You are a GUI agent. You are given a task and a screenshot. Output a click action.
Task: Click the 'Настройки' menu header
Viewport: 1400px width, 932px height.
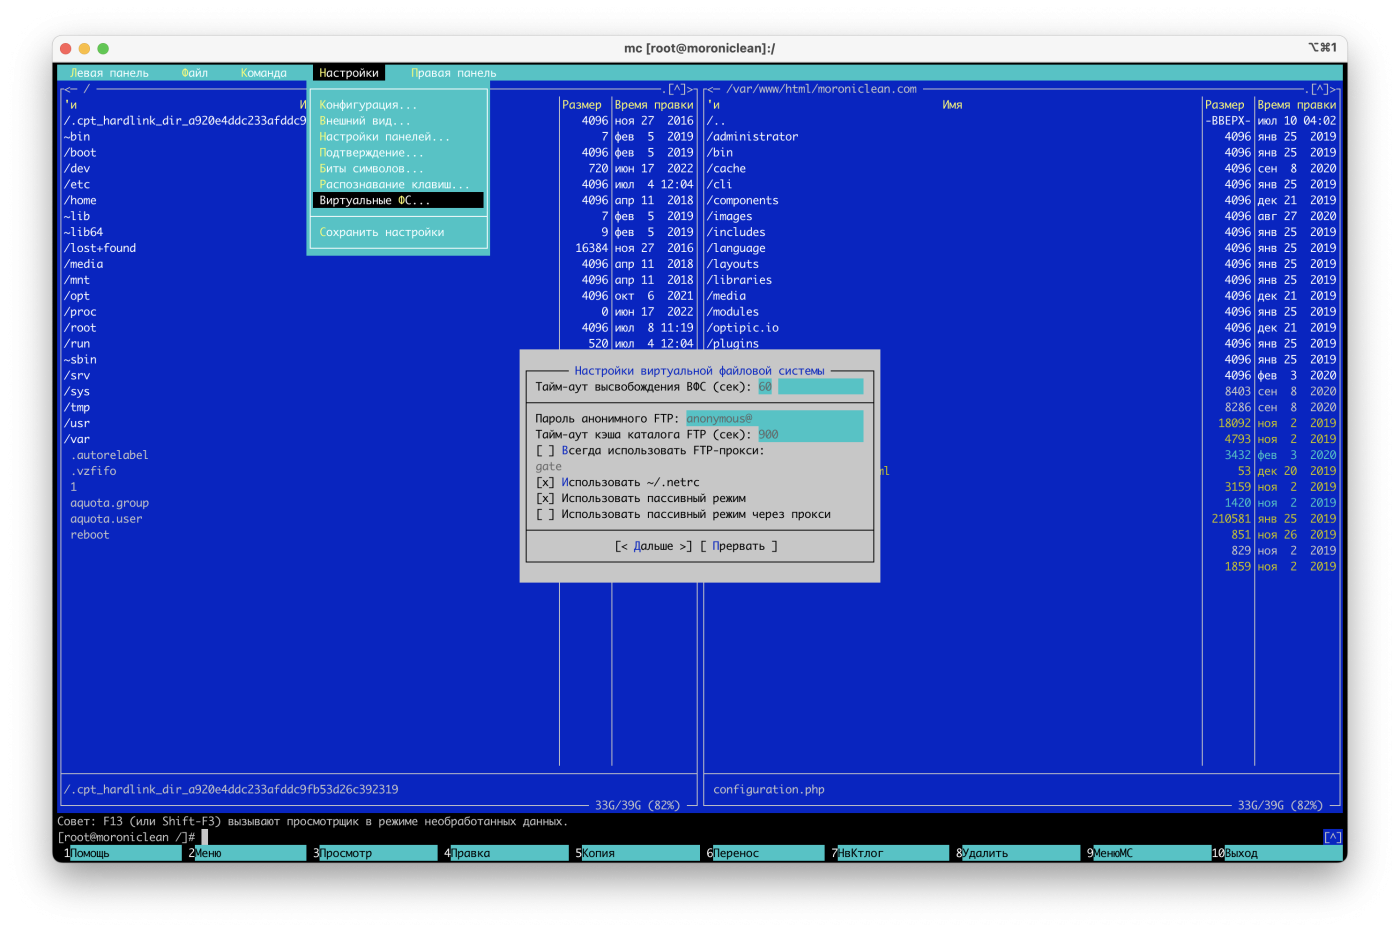click(349, 73)
